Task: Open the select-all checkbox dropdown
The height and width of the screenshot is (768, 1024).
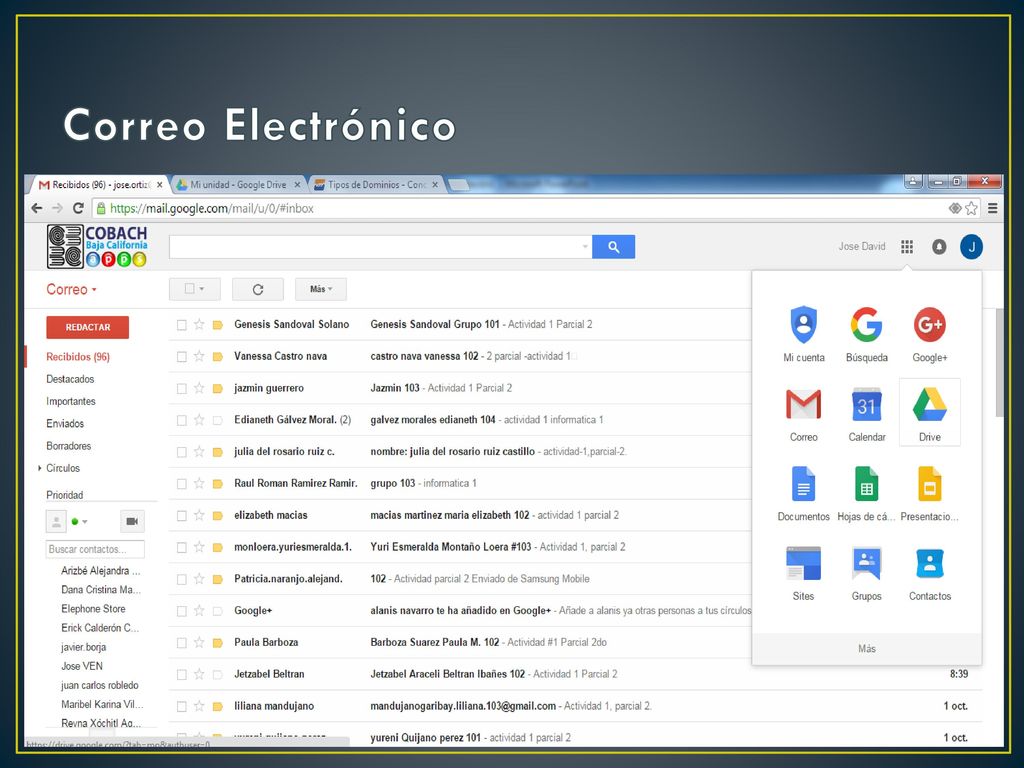Action: pos(195,289)
